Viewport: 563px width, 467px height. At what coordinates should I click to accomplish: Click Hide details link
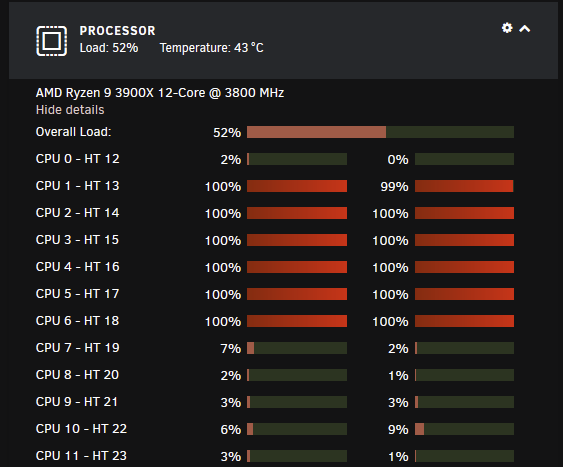coord(70,110)
